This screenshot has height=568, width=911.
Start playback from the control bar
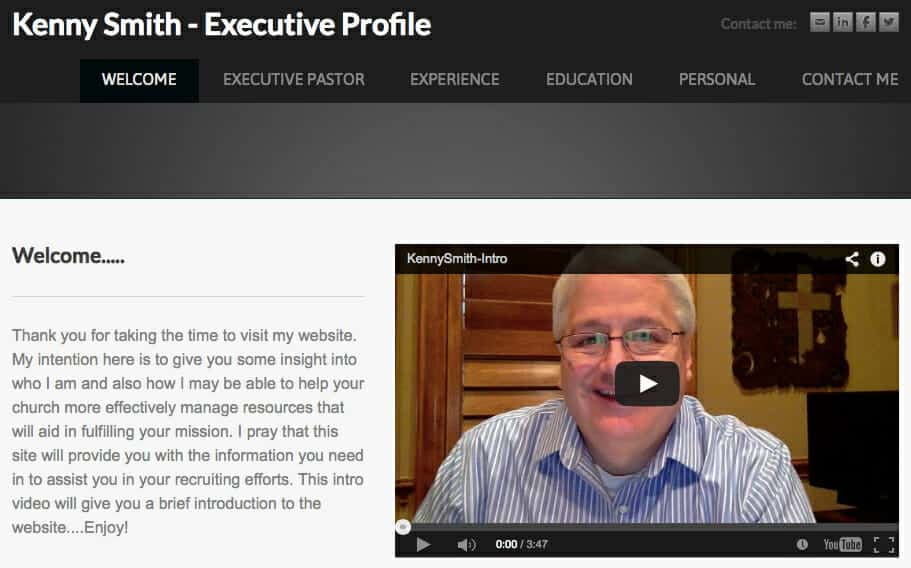coord(424,544)
